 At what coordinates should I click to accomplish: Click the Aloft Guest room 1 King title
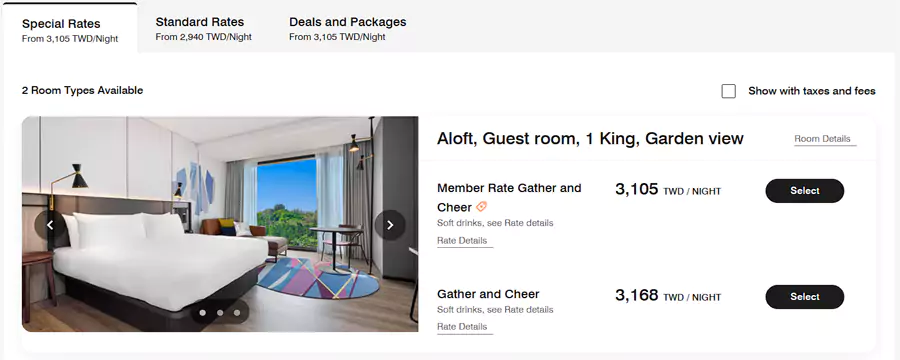pos(590,138)
